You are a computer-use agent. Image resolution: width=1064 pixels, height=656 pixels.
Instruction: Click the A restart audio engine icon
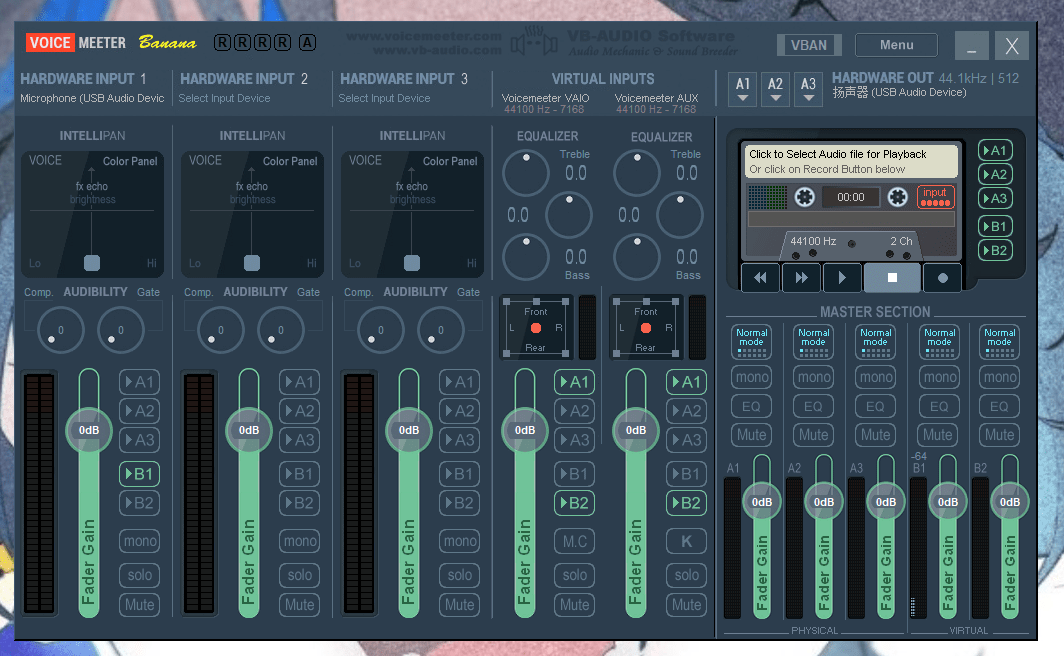point(307,43)
